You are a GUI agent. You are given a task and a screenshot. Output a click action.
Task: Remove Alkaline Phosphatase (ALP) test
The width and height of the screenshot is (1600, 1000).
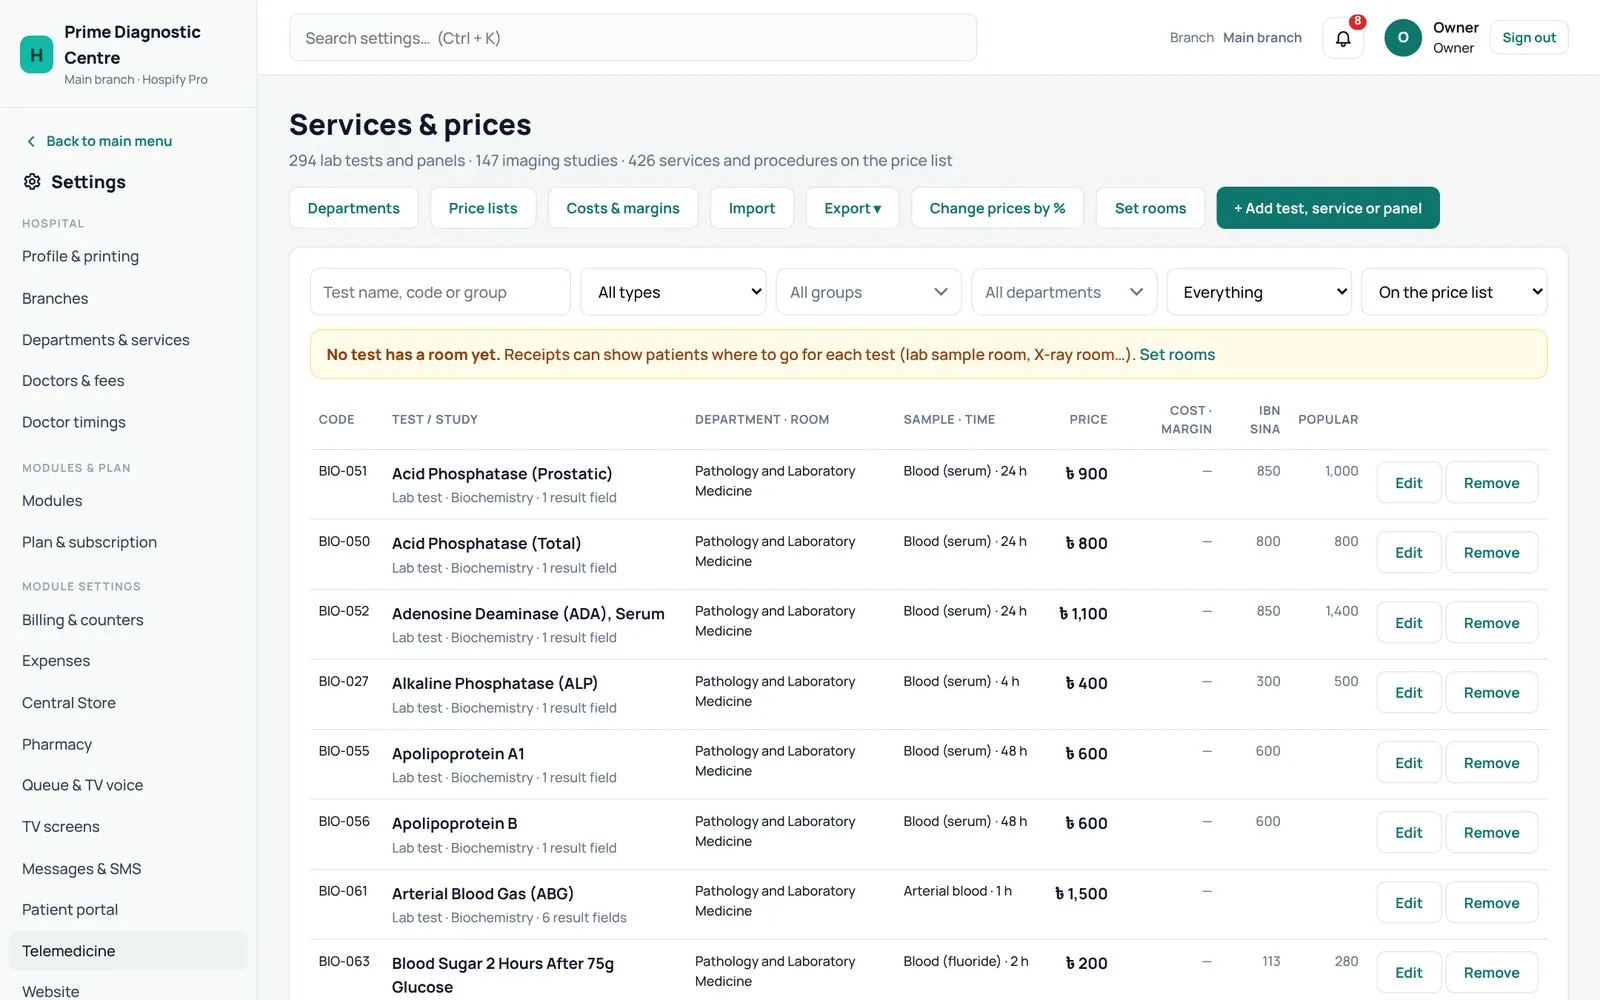pos(1491,693)
